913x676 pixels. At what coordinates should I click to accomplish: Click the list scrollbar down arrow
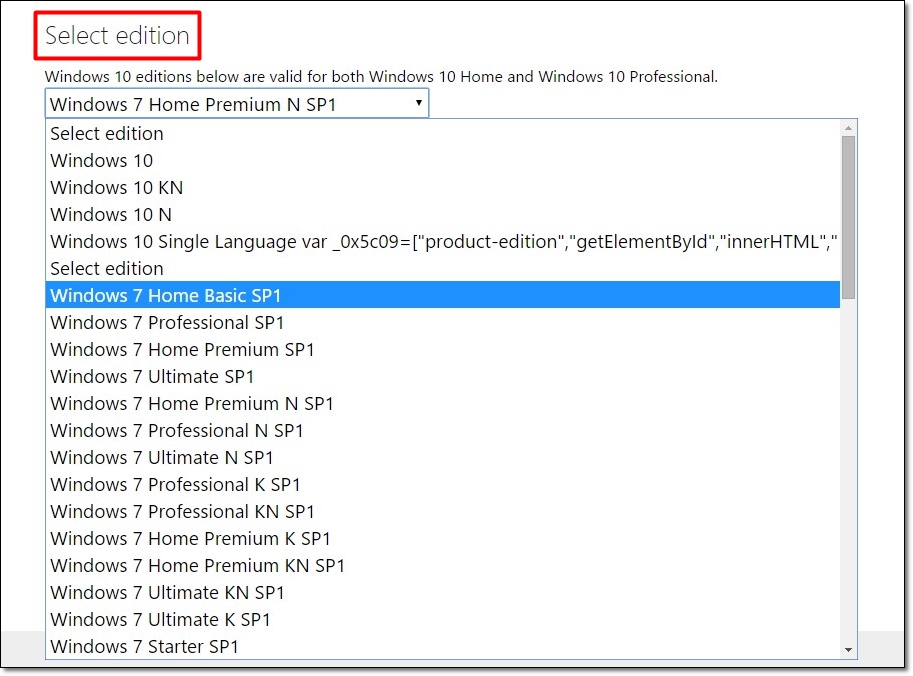(848, 650)
